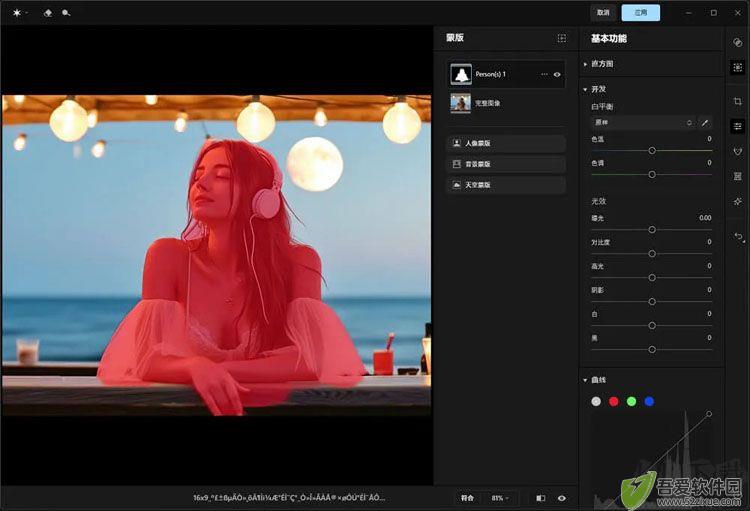Click the 高光 highlights slider handle
Screen dimensions: 750x511
[x=652, y=278]
